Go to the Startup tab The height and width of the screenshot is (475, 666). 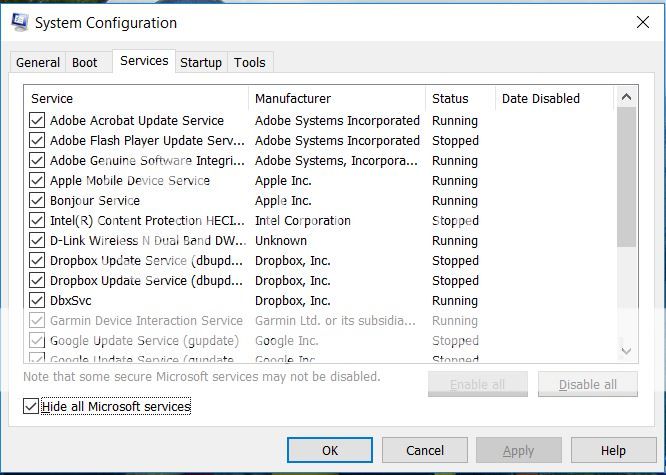pos(201,62)
